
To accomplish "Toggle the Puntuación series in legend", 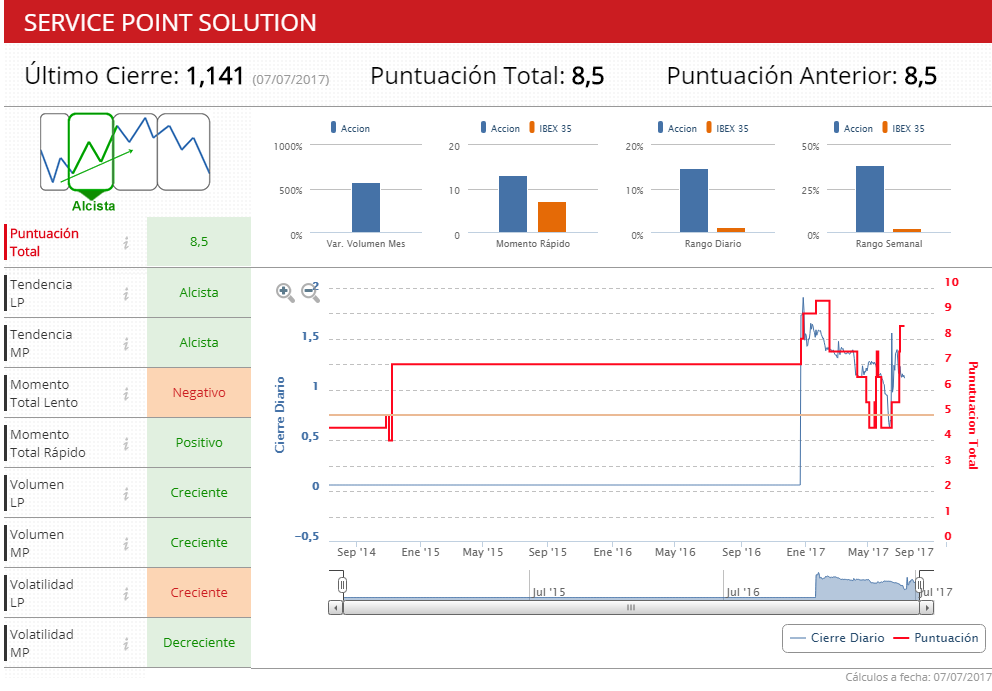I will pyautogui.click(x=935, y=638).
